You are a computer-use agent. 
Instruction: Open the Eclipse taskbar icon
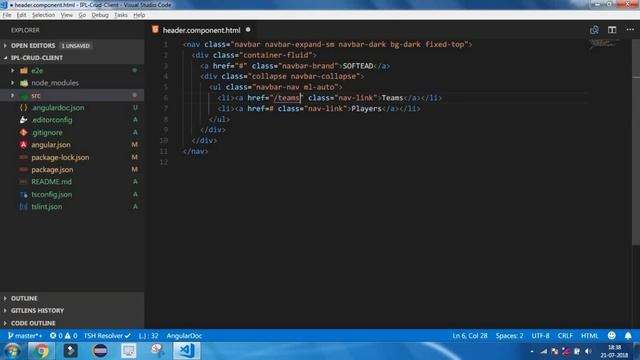point(100,351)
